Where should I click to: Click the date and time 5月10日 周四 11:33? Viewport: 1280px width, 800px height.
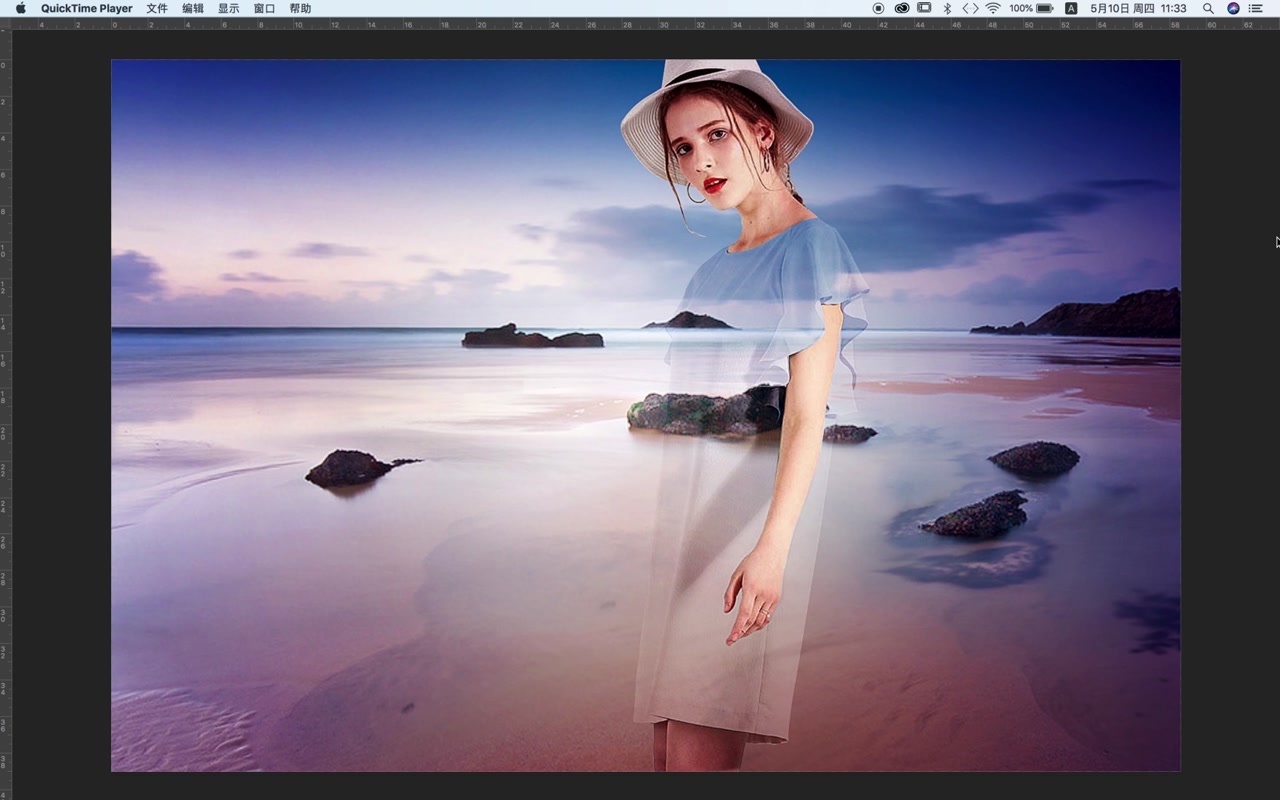[x=1138, y=8]
